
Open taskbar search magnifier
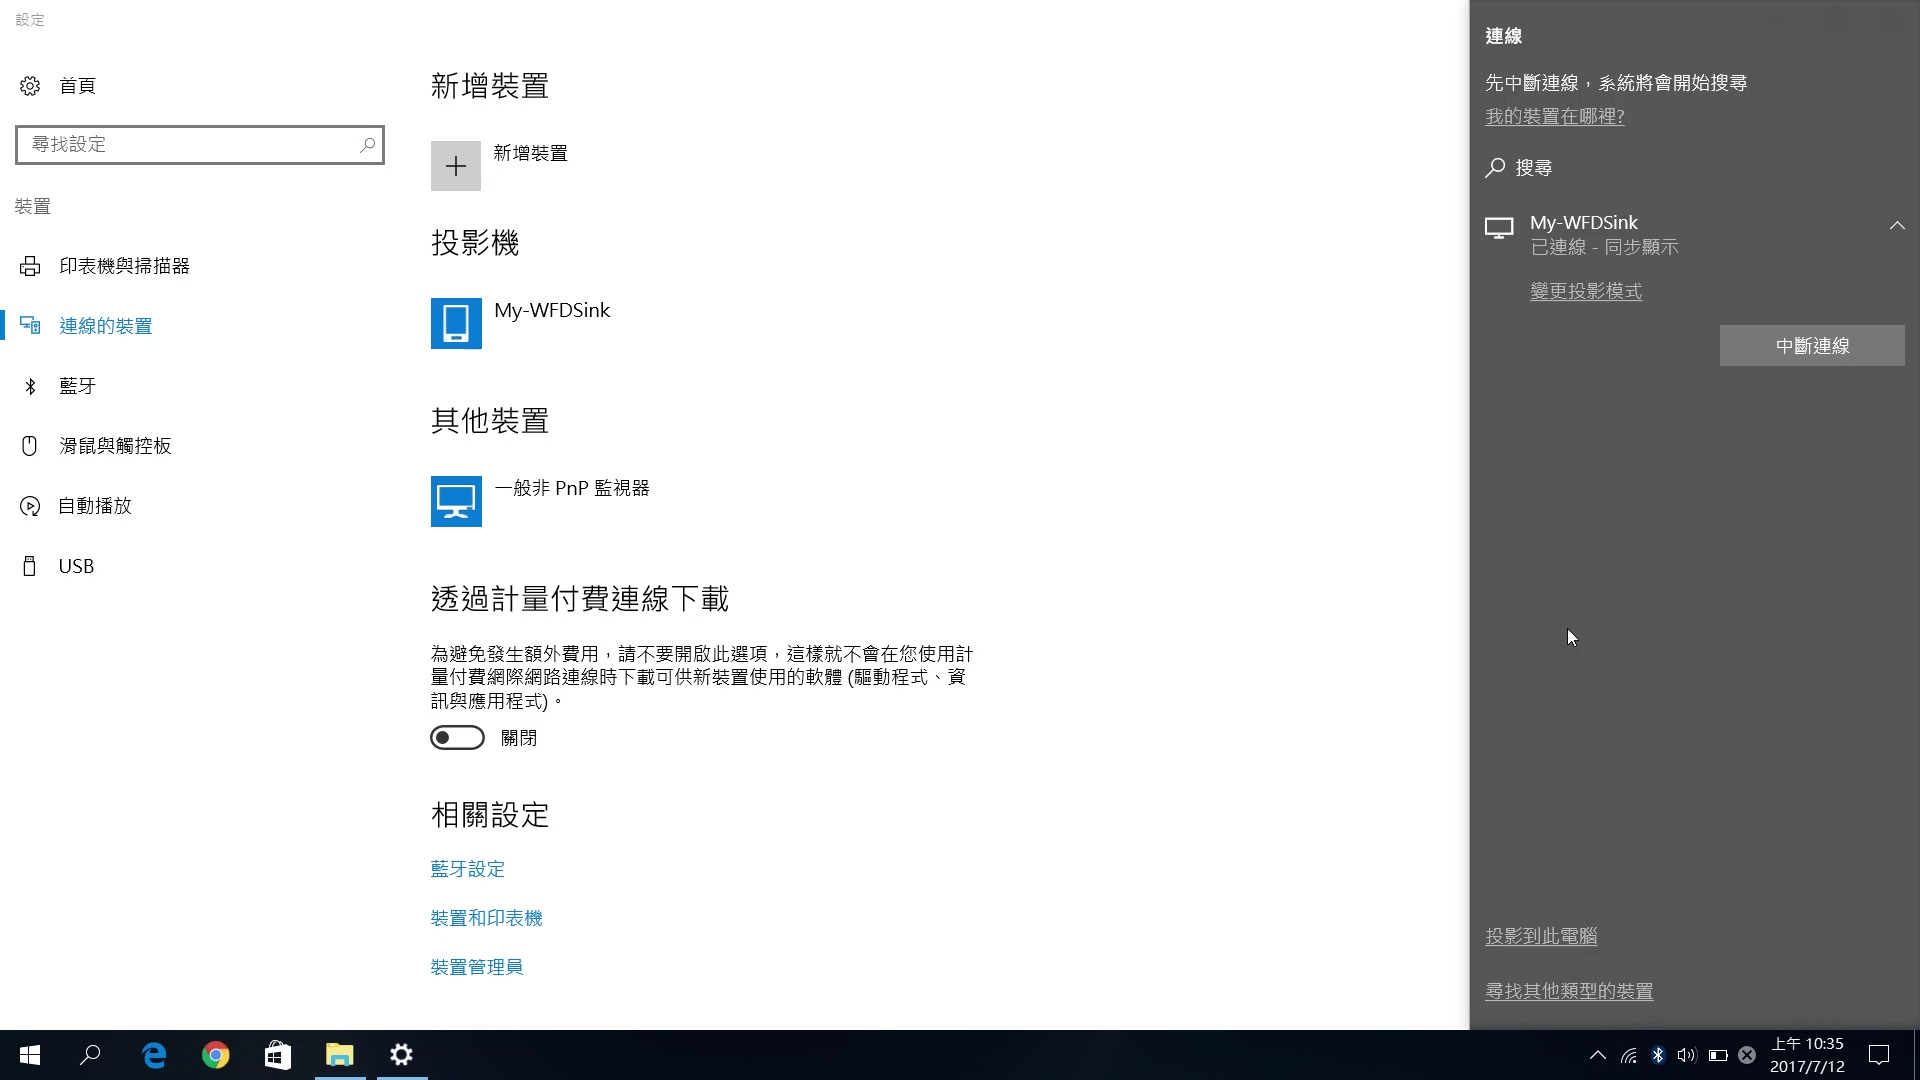coord(90,1055)
